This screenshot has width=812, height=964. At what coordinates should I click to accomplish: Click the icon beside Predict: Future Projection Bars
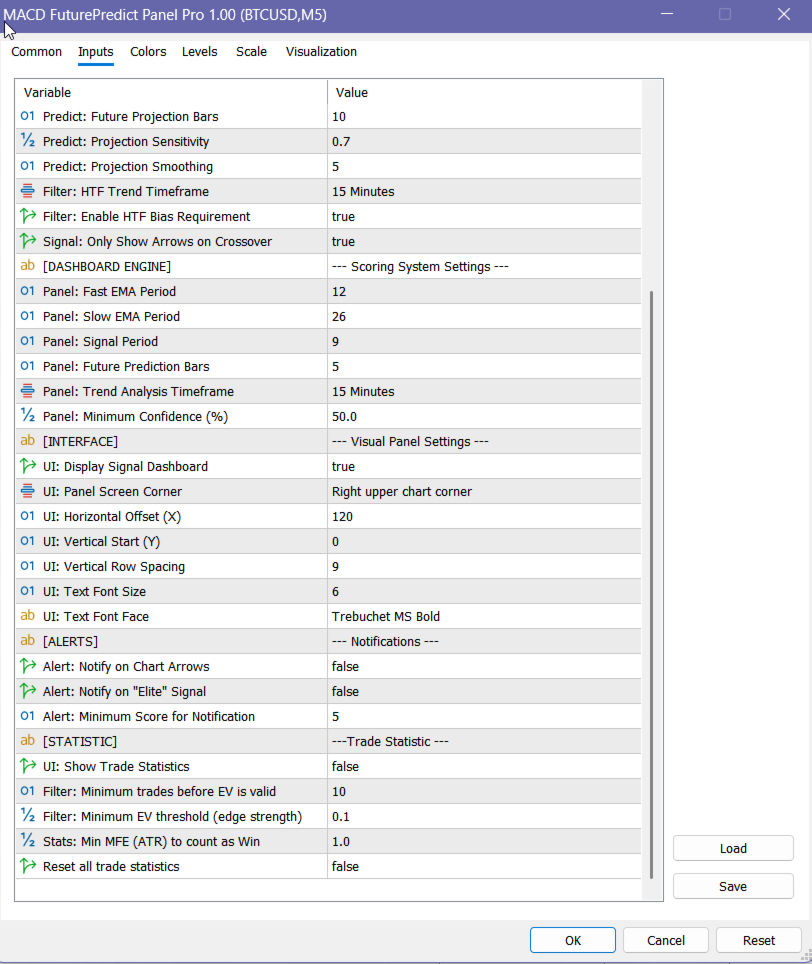tap(27, 117)
